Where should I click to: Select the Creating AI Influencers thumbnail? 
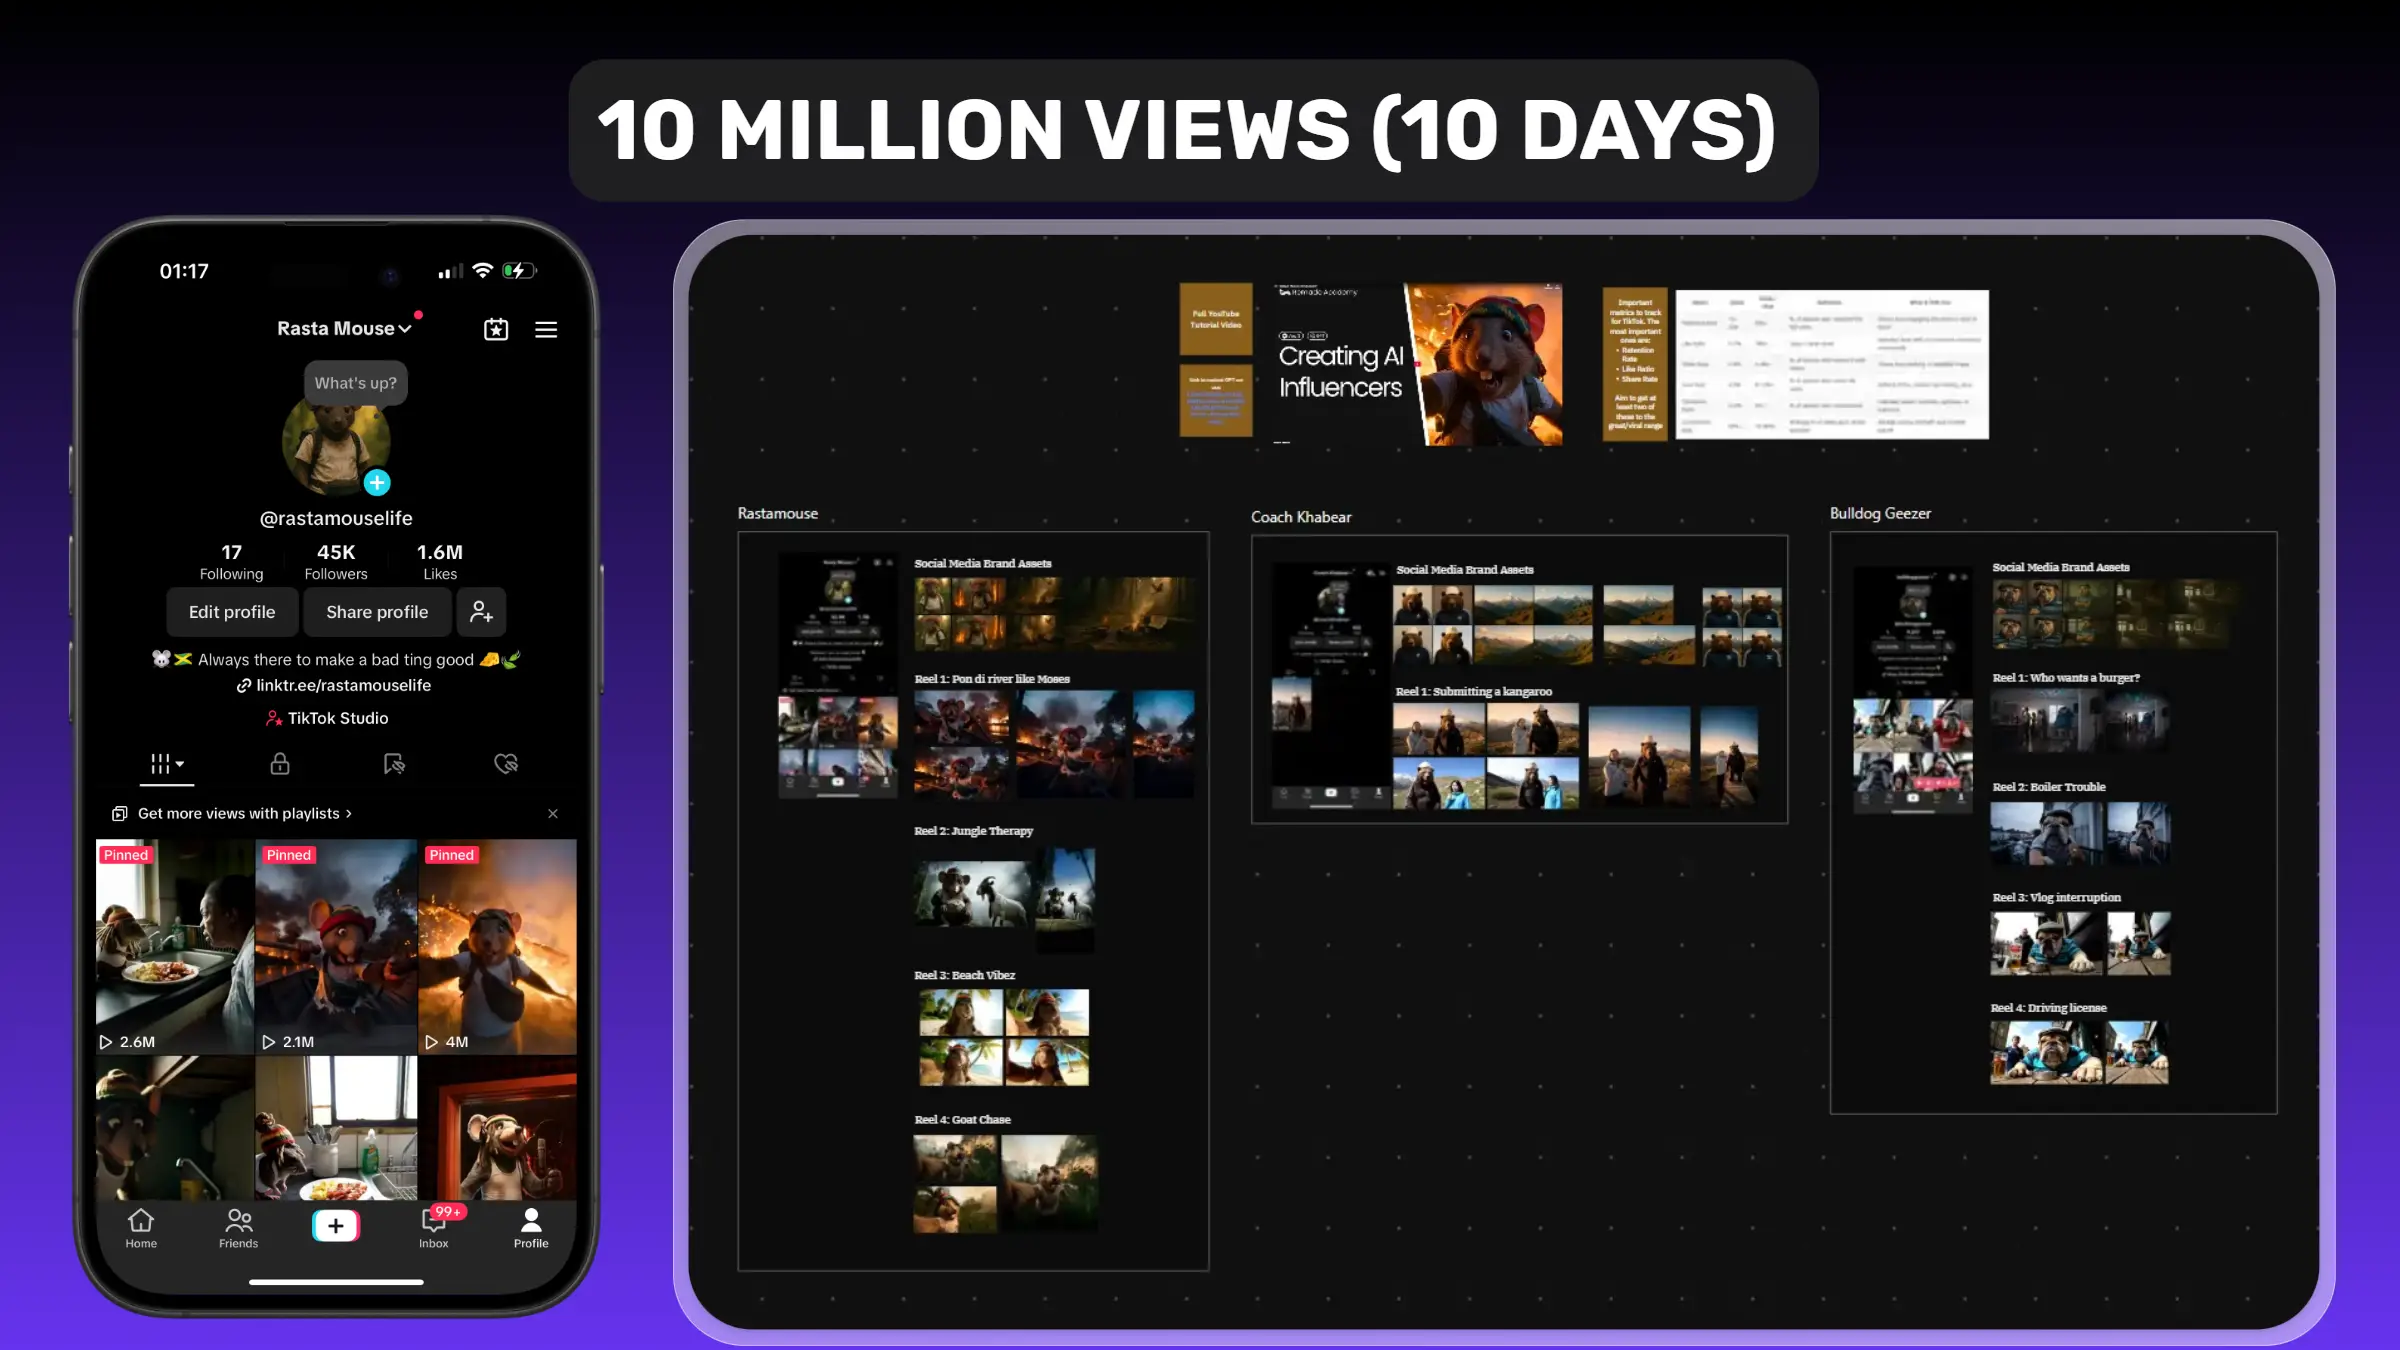tap(1417, 364)
